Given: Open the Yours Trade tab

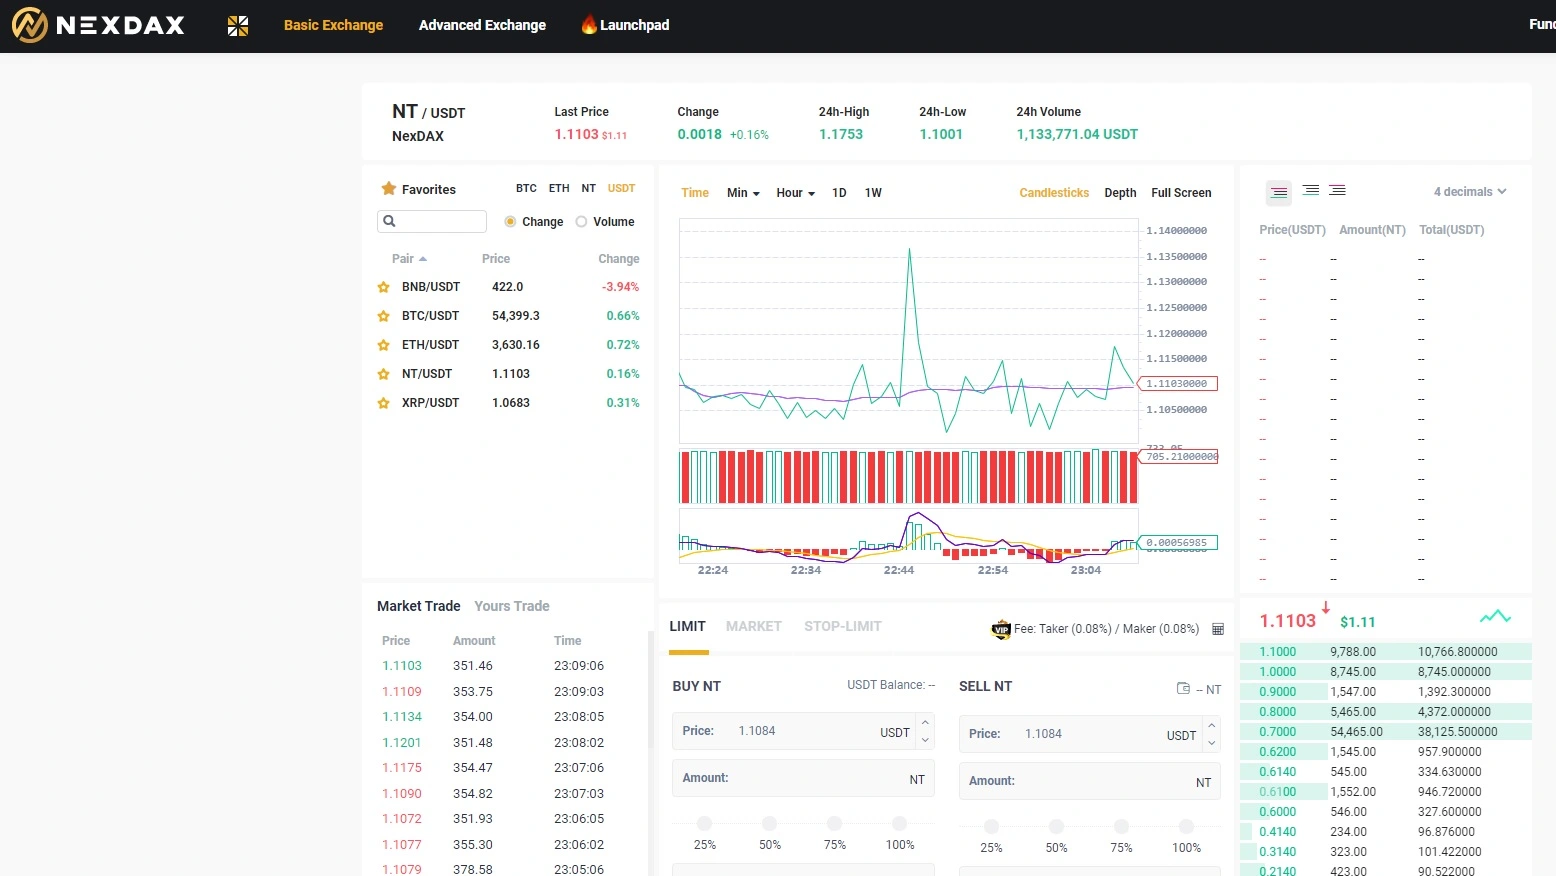Looking at the screenshot, I should (512, 606).
